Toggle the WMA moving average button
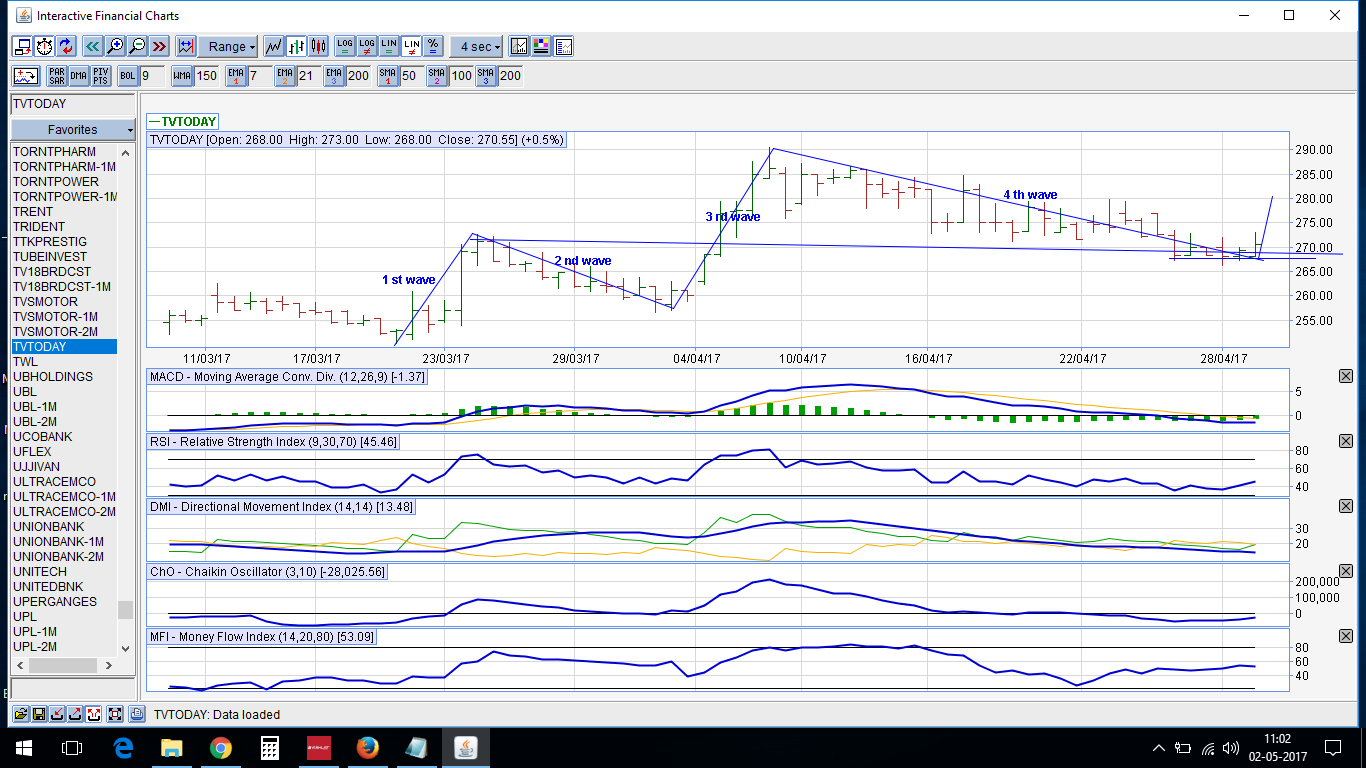Viewport: 1366px width, 768px height. [x=182, y=76]
